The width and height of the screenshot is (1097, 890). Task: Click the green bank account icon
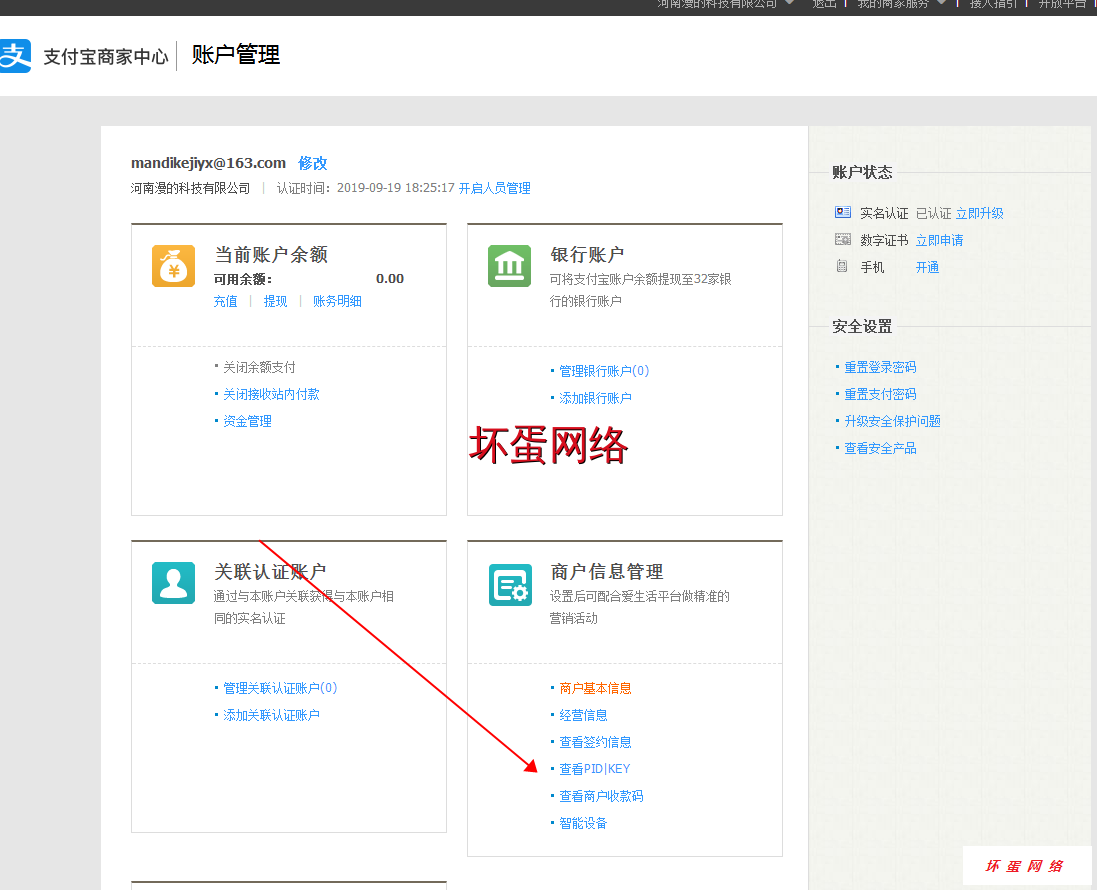[509, 266]
